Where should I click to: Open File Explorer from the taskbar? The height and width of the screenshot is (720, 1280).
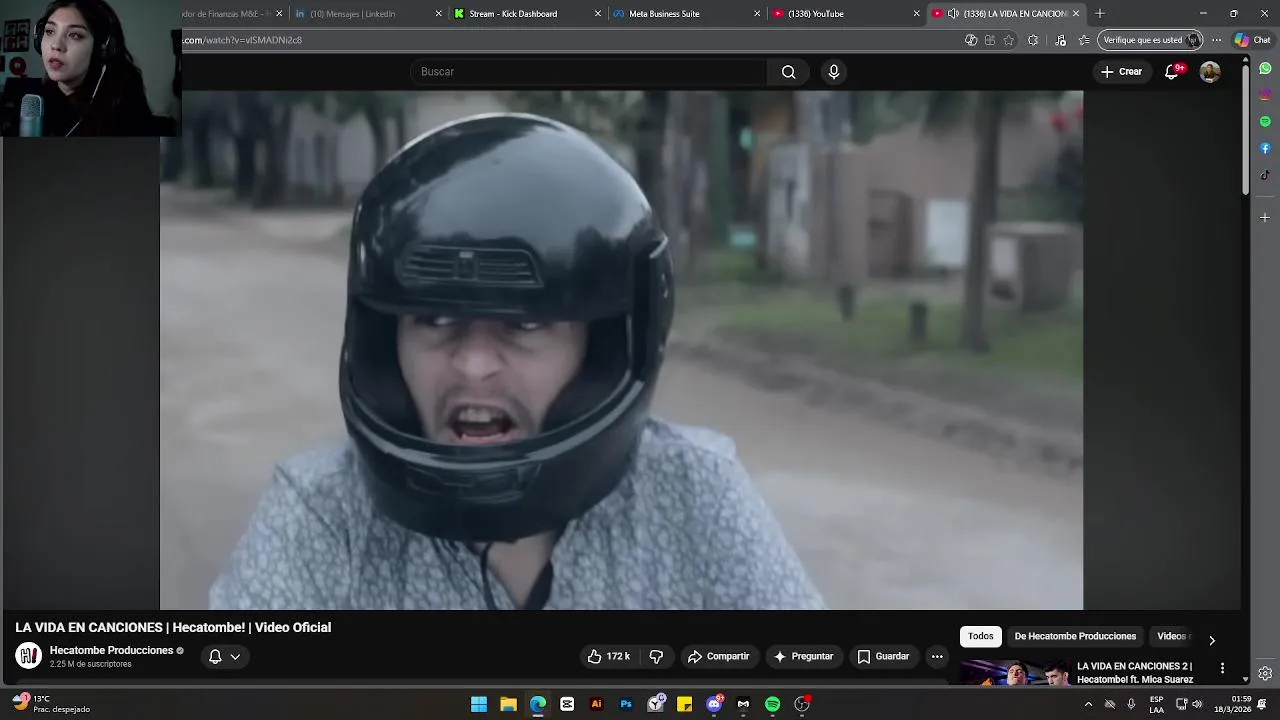pyautogui.click(x=508, y=704)
